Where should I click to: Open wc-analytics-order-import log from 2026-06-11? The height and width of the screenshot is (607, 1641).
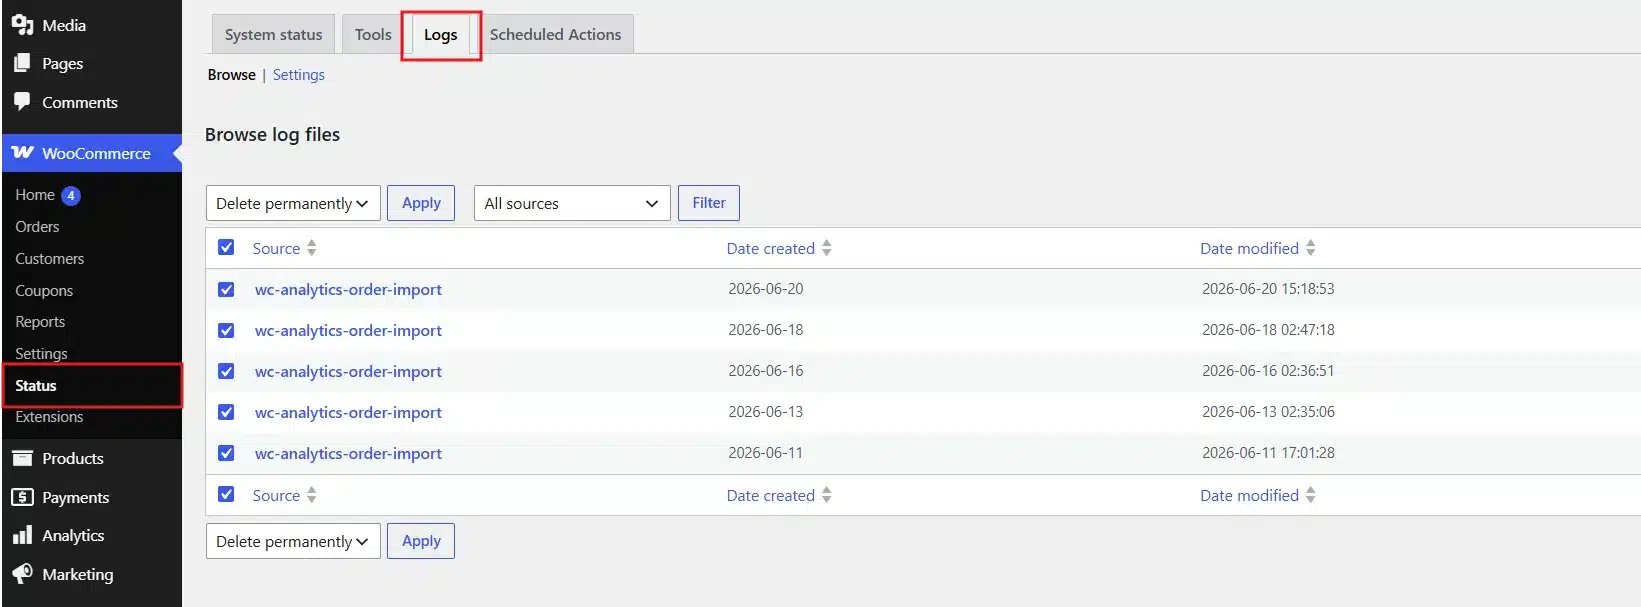tap(348, 454)
